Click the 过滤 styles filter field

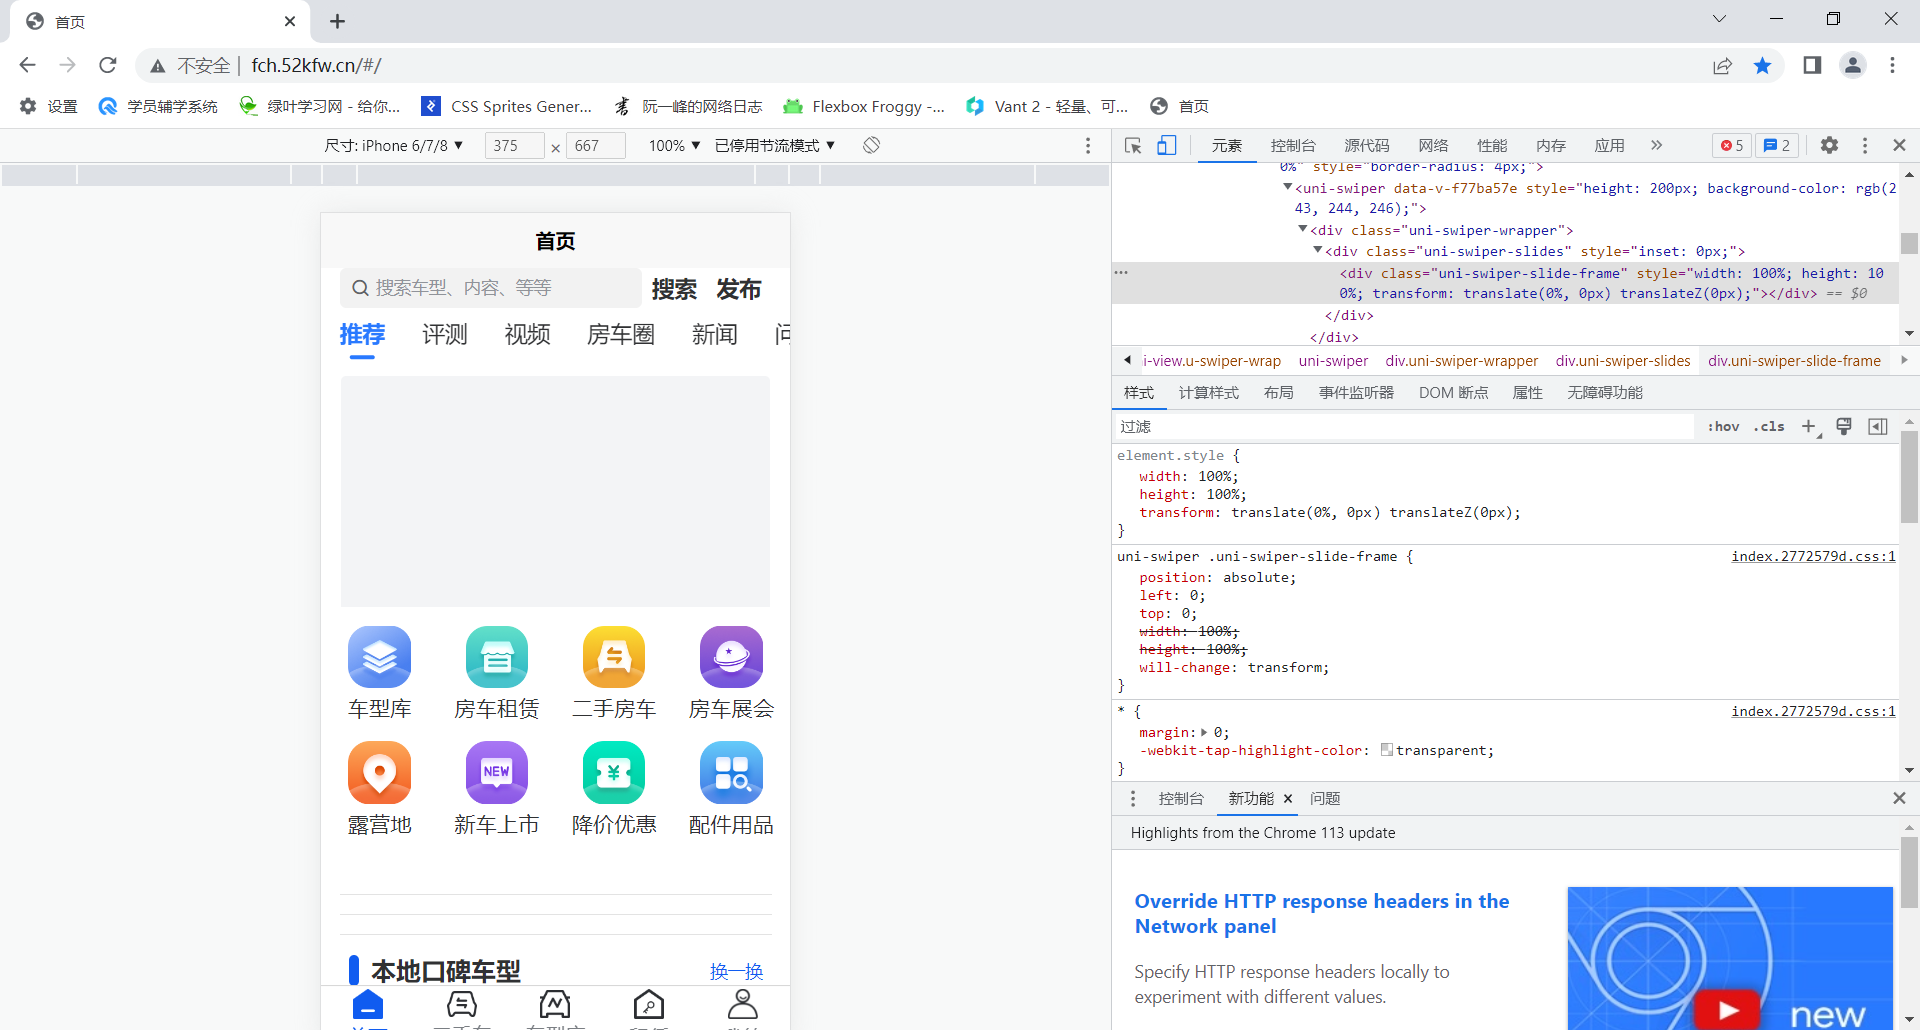[1404, 427]
